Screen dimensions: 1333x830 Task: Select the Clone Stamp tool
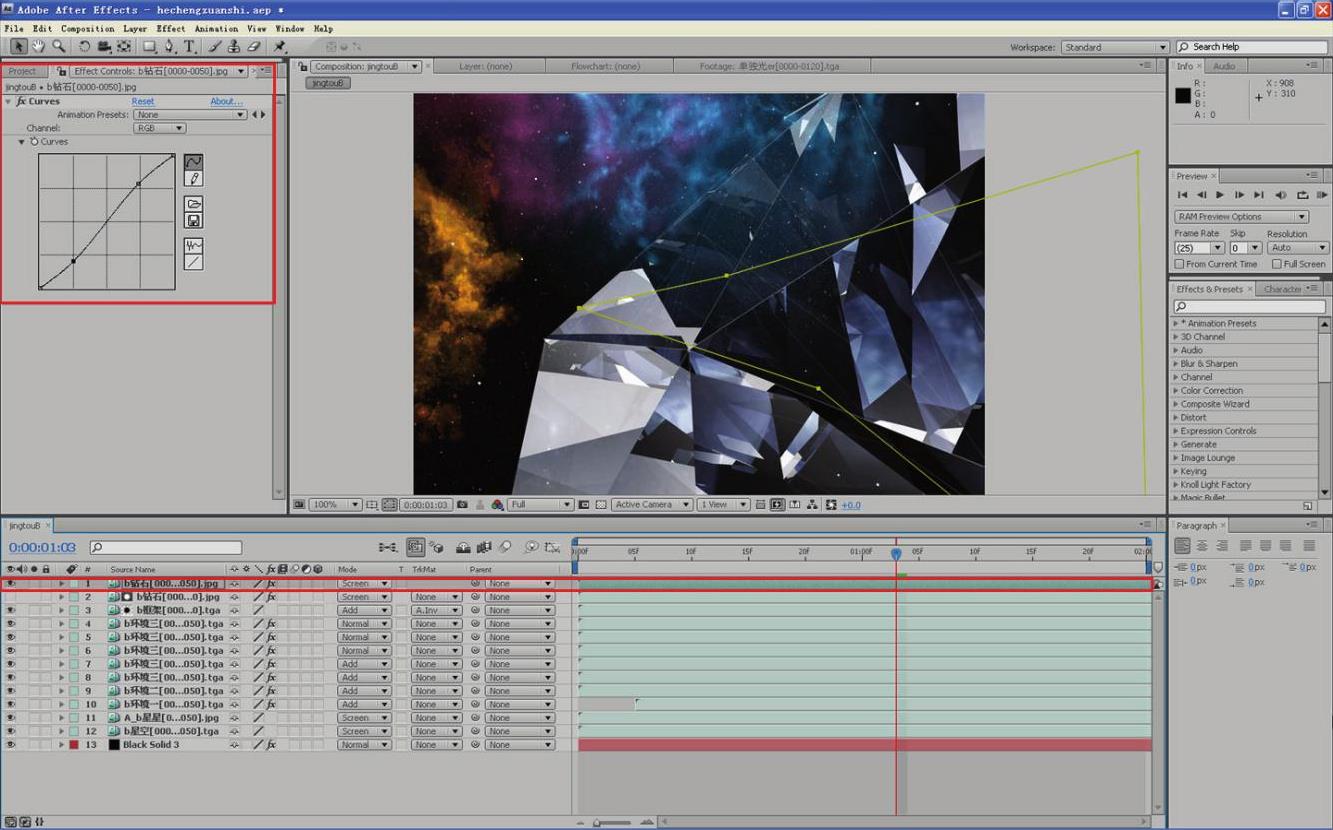pyautogui.click(x=233, y=46)
